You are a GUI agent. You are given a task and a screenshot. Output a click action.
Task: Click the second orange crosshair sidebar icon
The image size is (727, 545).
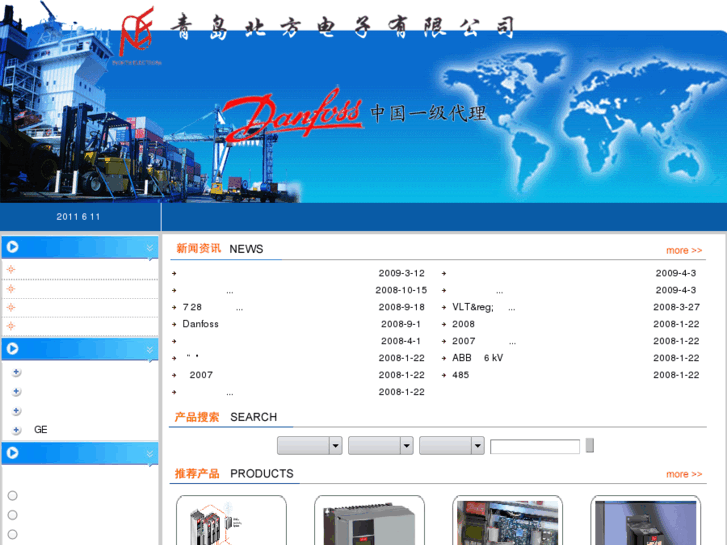(x=11, y=289)
